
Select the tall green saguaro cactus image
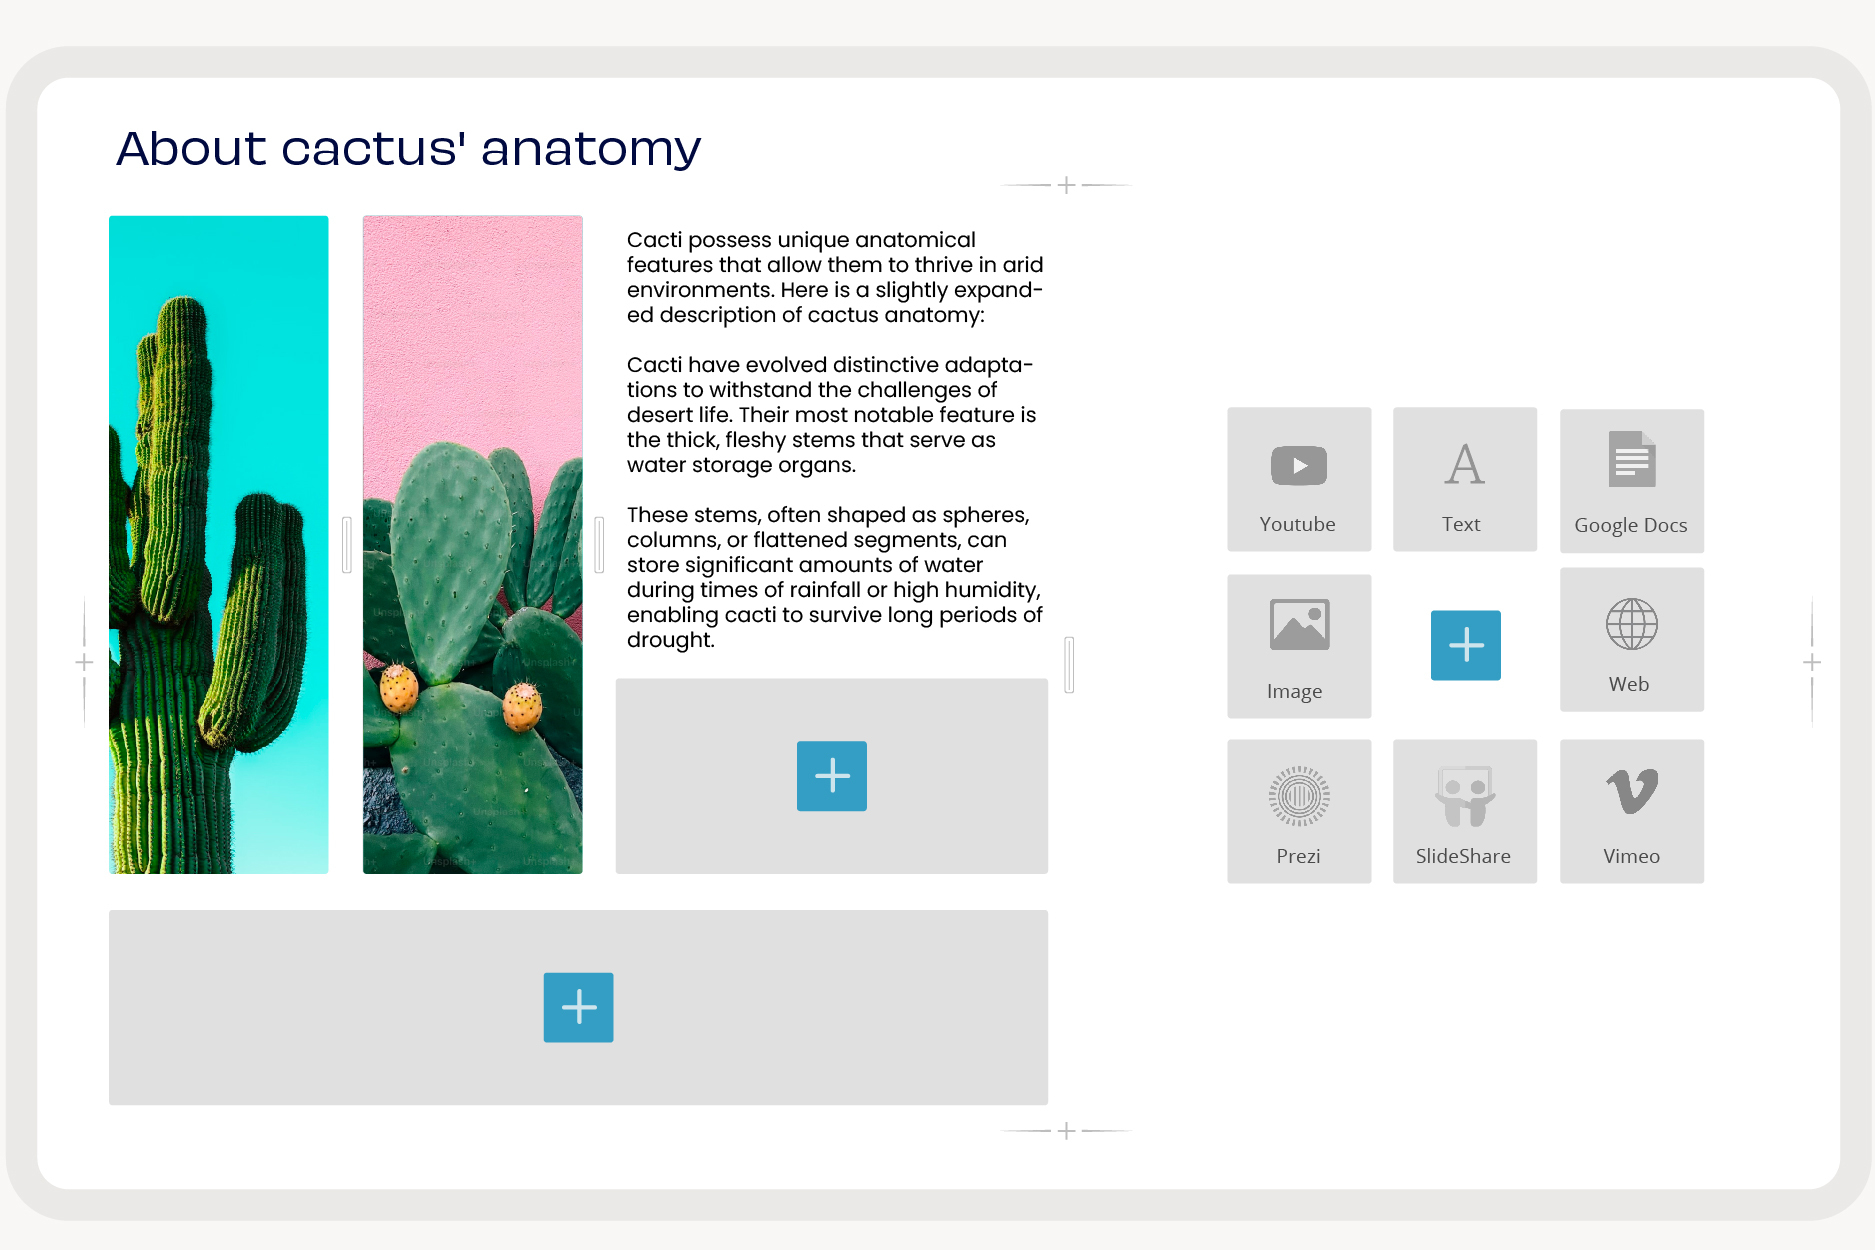coord(218,545)
